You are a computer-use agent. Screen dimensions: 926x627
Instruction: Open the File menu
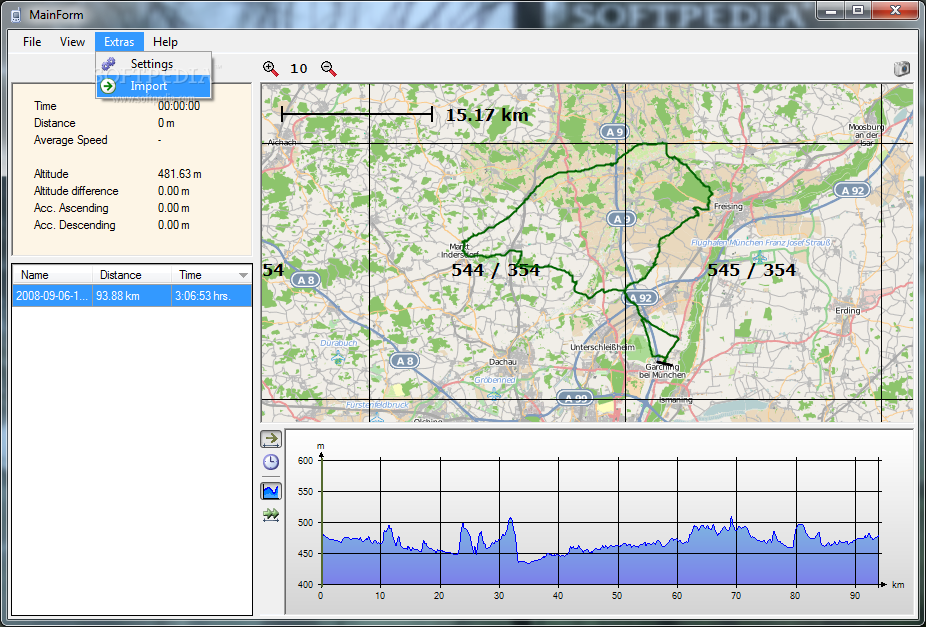(x=32, y=42)
